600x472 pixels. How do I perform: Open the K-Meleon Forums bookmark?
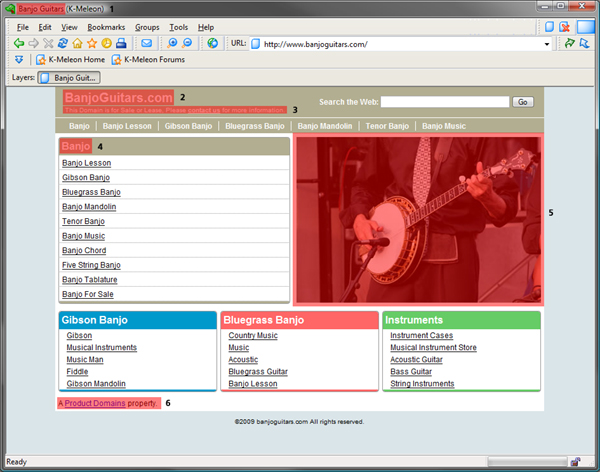pyautogui.click(x=148, y=60)
